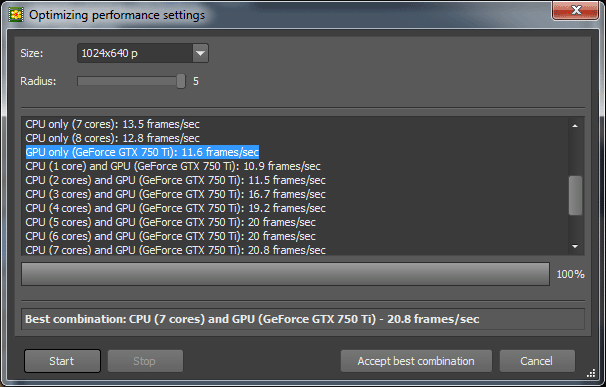Click the 1024x640 p size combo box
Screen dimensions: 606x387
143,53
